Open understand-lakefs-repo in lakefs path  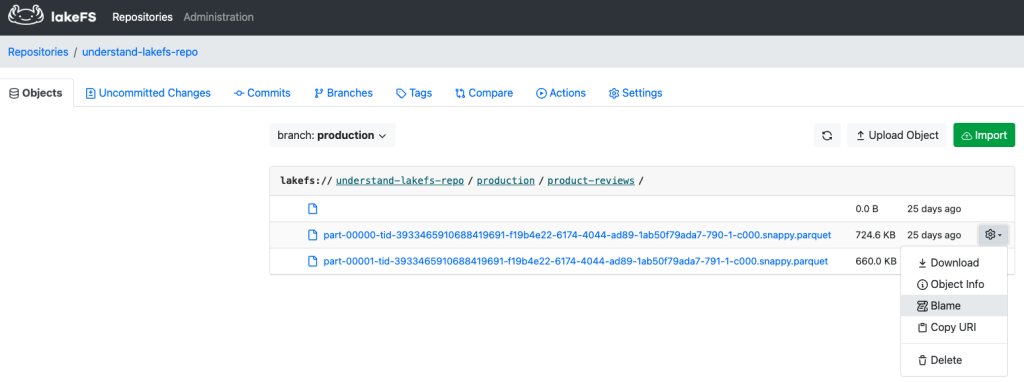pyautogui.click(x=400, y=181)
